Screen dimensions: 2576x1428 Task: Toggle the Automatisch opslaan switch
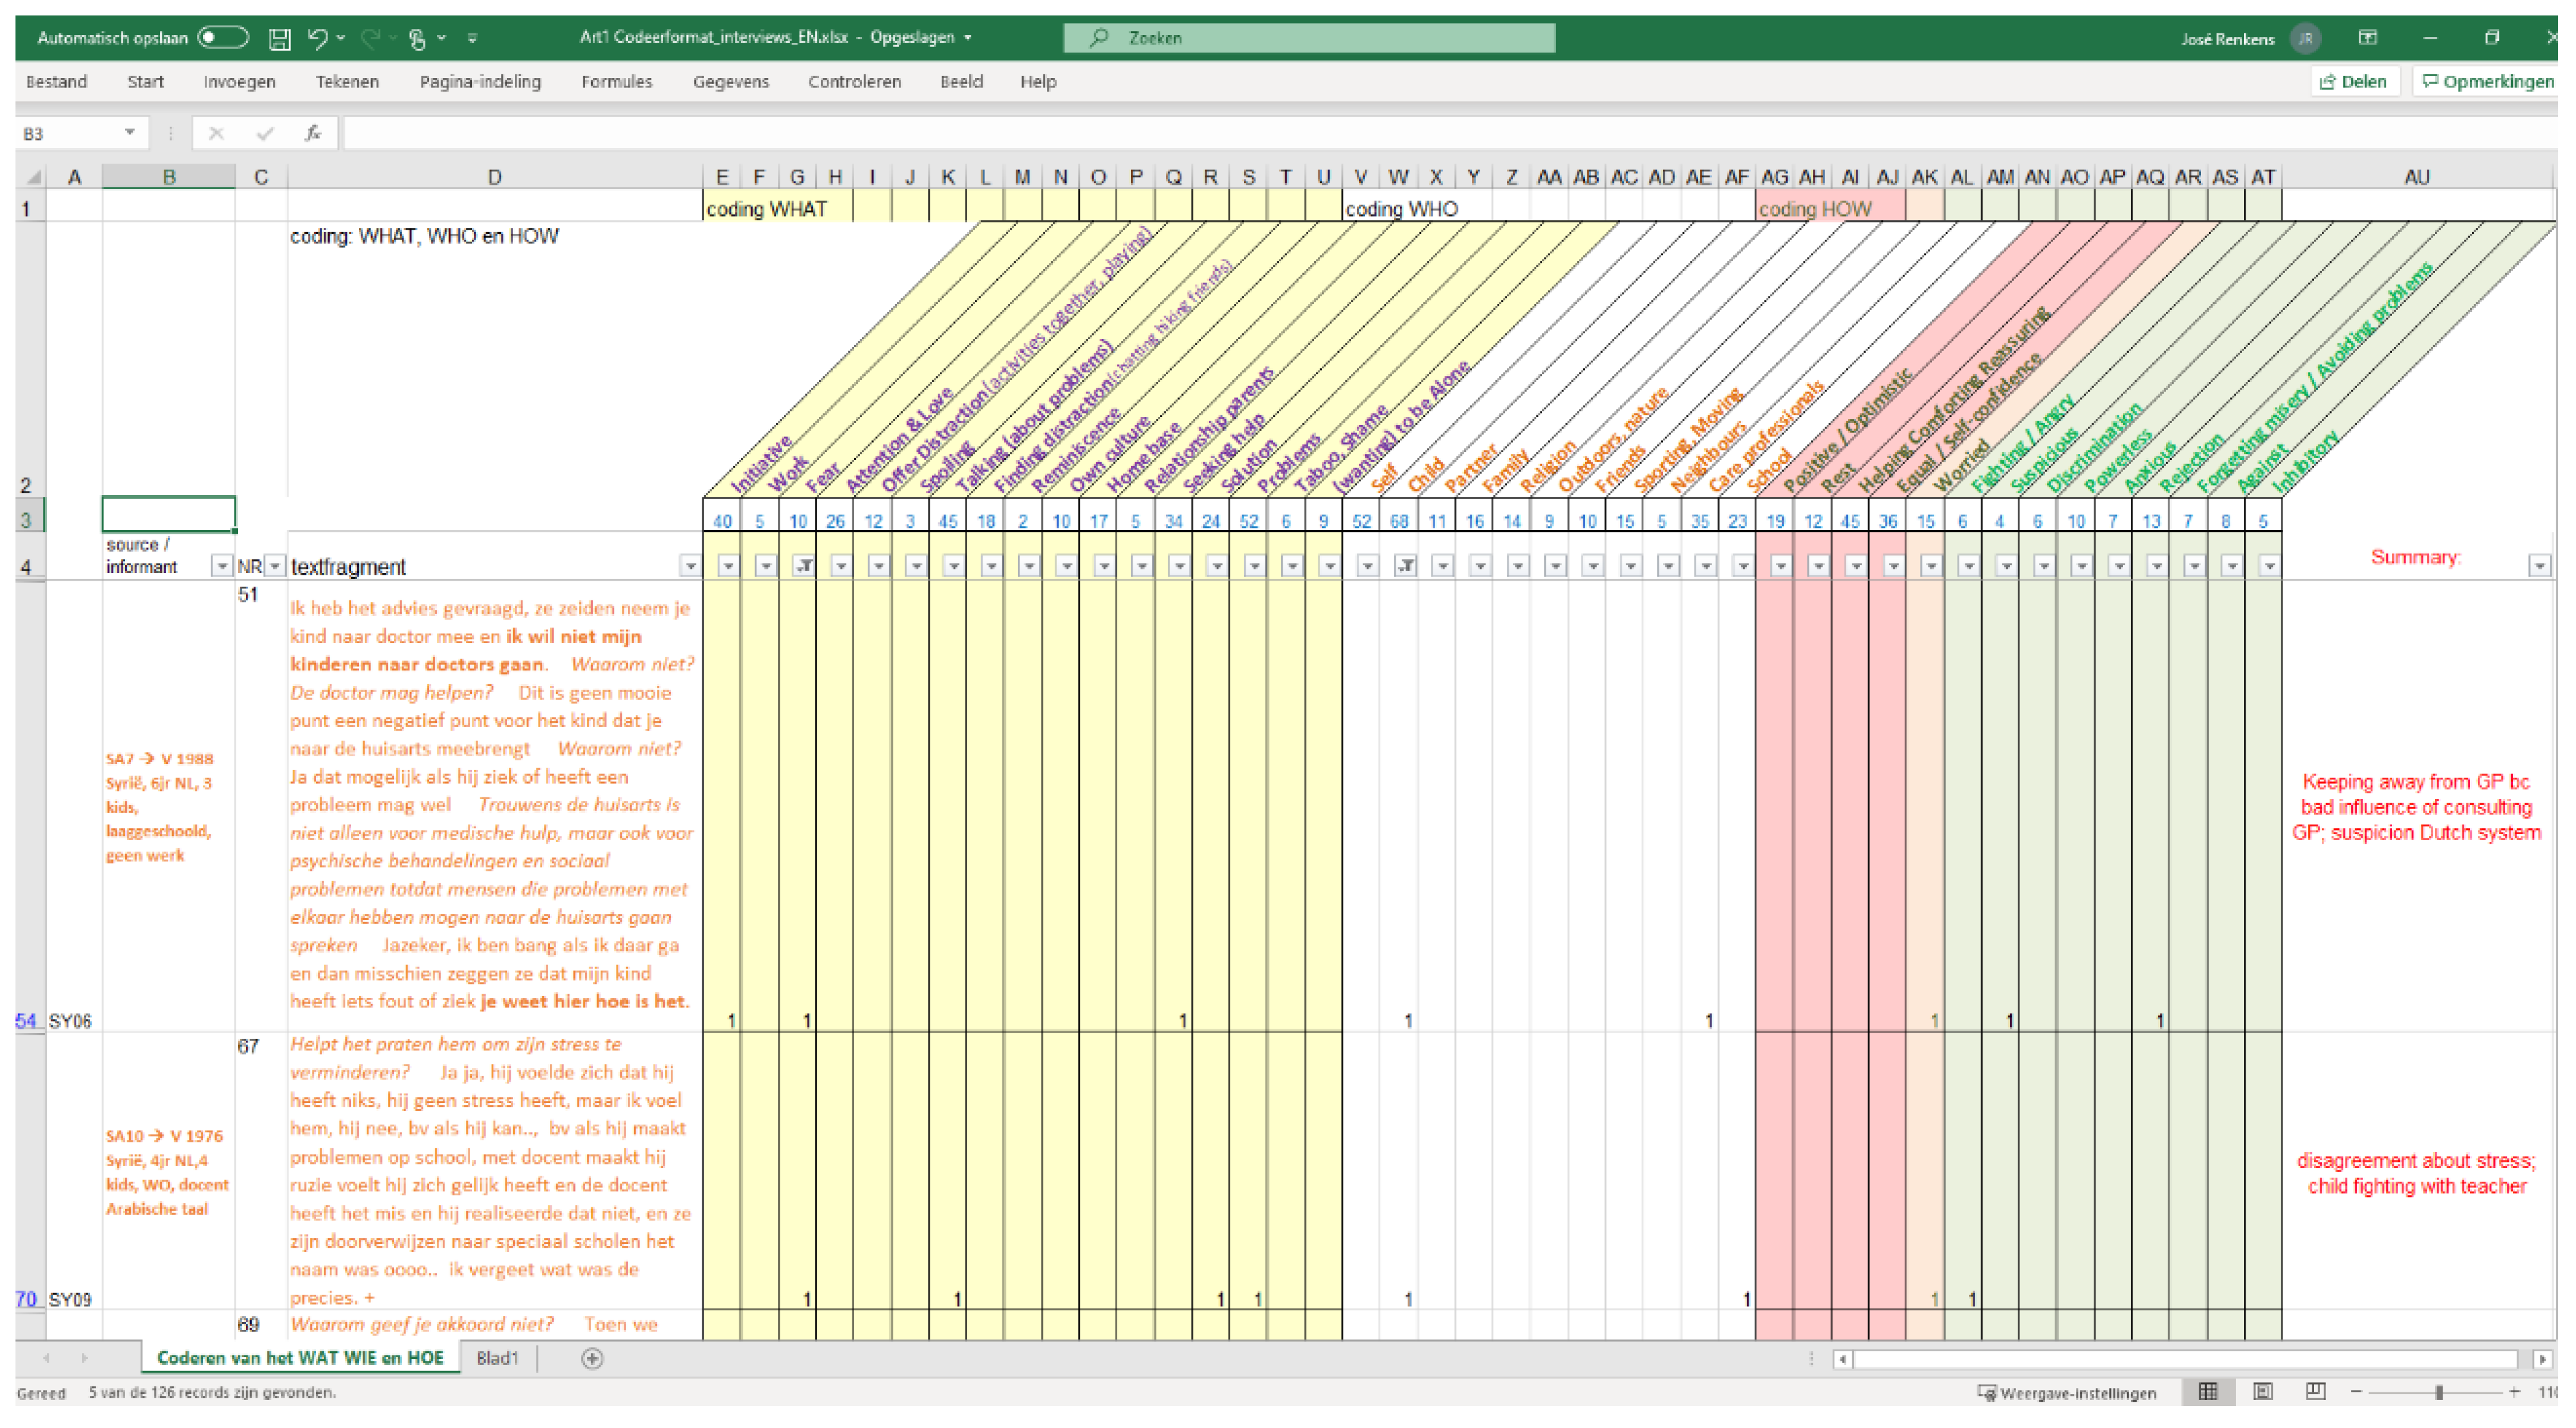tap(222, 38)
